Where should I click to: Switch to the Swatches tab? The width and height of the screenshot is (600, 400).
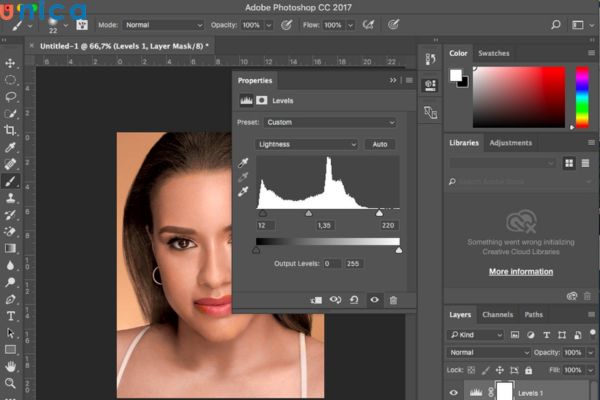(x=493, y=53)
